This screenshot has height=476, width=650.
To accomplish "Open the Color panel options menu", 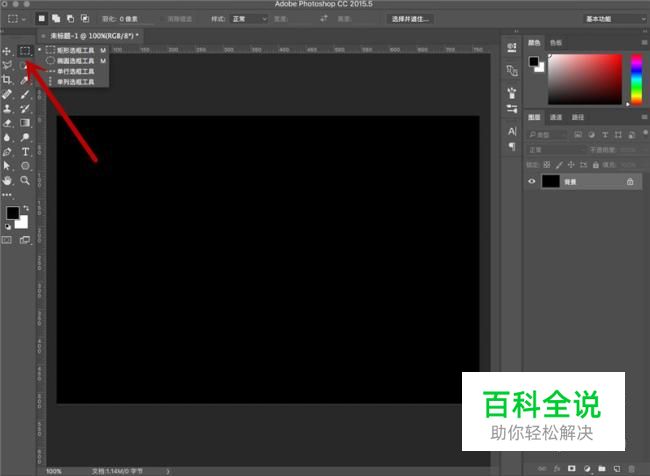I will click(x=644, y=43).
